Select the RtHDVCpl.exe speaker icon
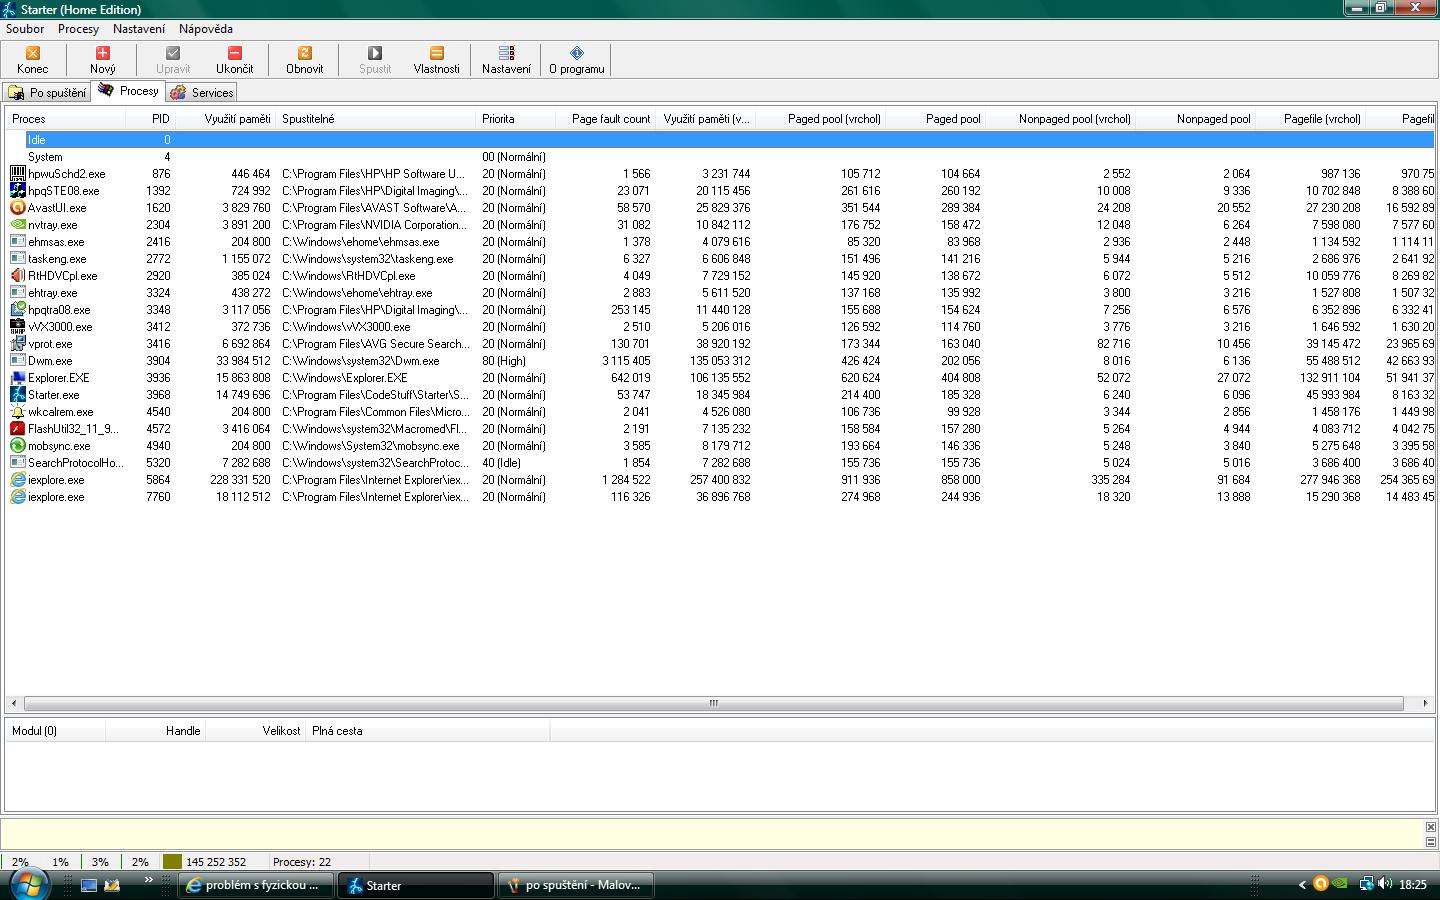1440x900 pixels. pos(18,276)
